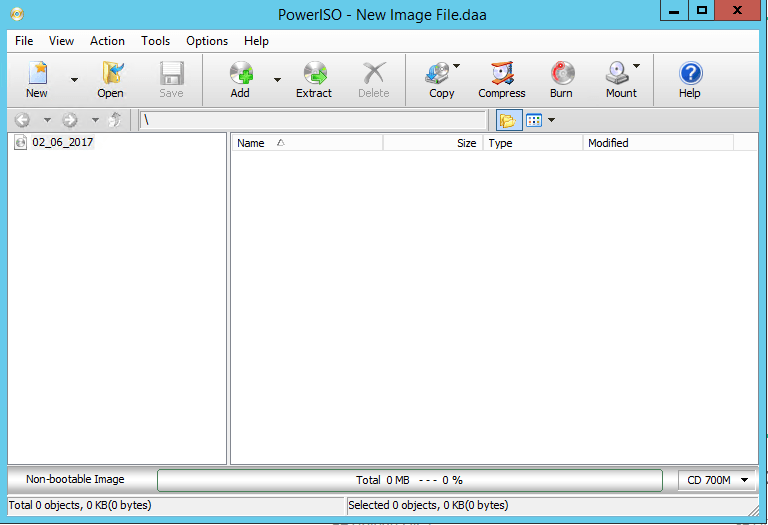Viewport: 768px width, 525px height.
Task: Open the Action menu
Action: pos(107,41)
